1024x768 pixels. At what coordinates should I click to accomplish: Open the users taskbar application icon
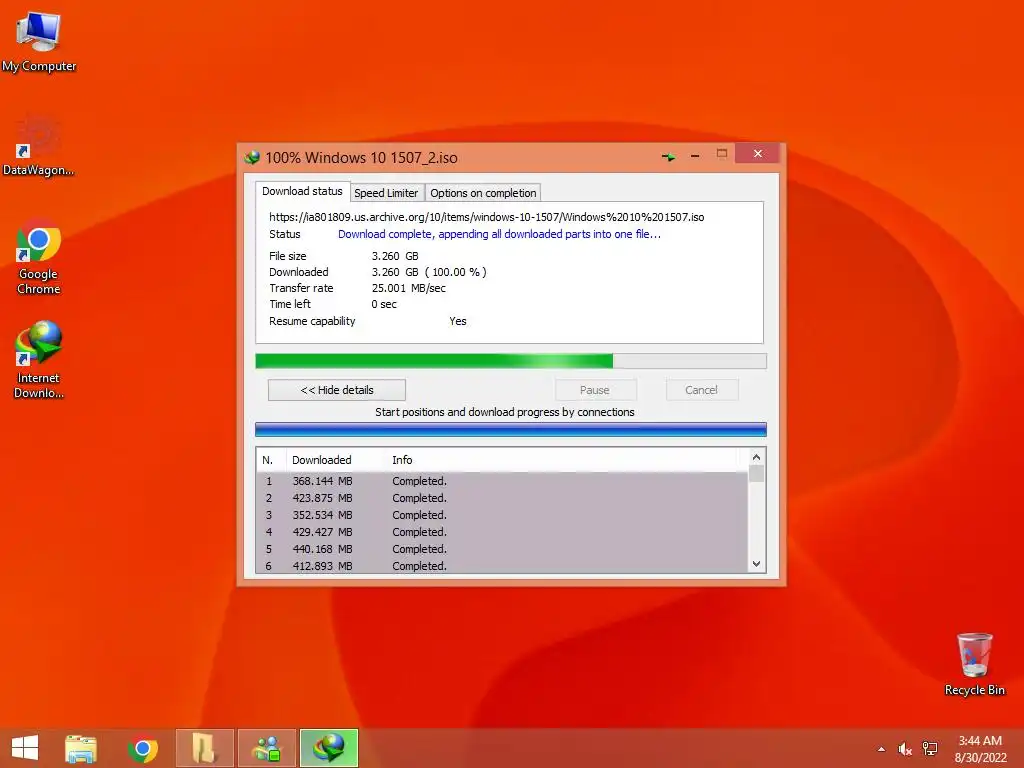point(267,748)
